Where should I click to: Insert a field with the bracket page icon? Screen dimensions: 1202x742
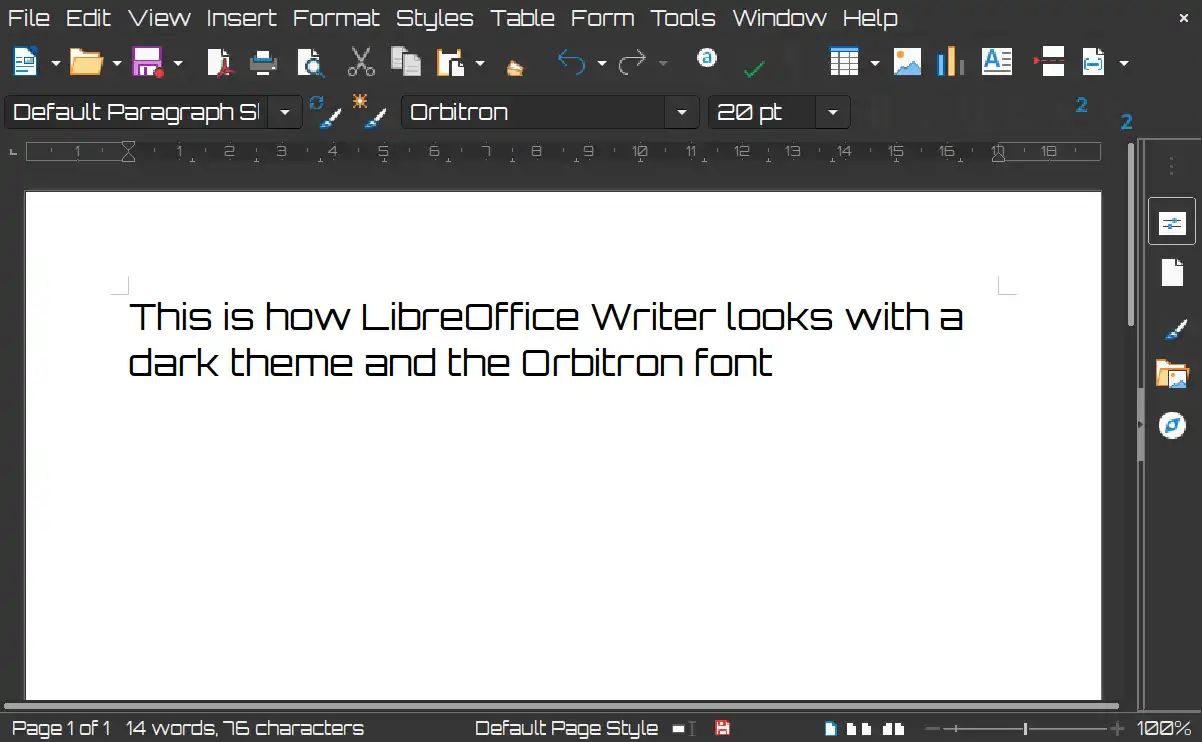(1094, 62)
